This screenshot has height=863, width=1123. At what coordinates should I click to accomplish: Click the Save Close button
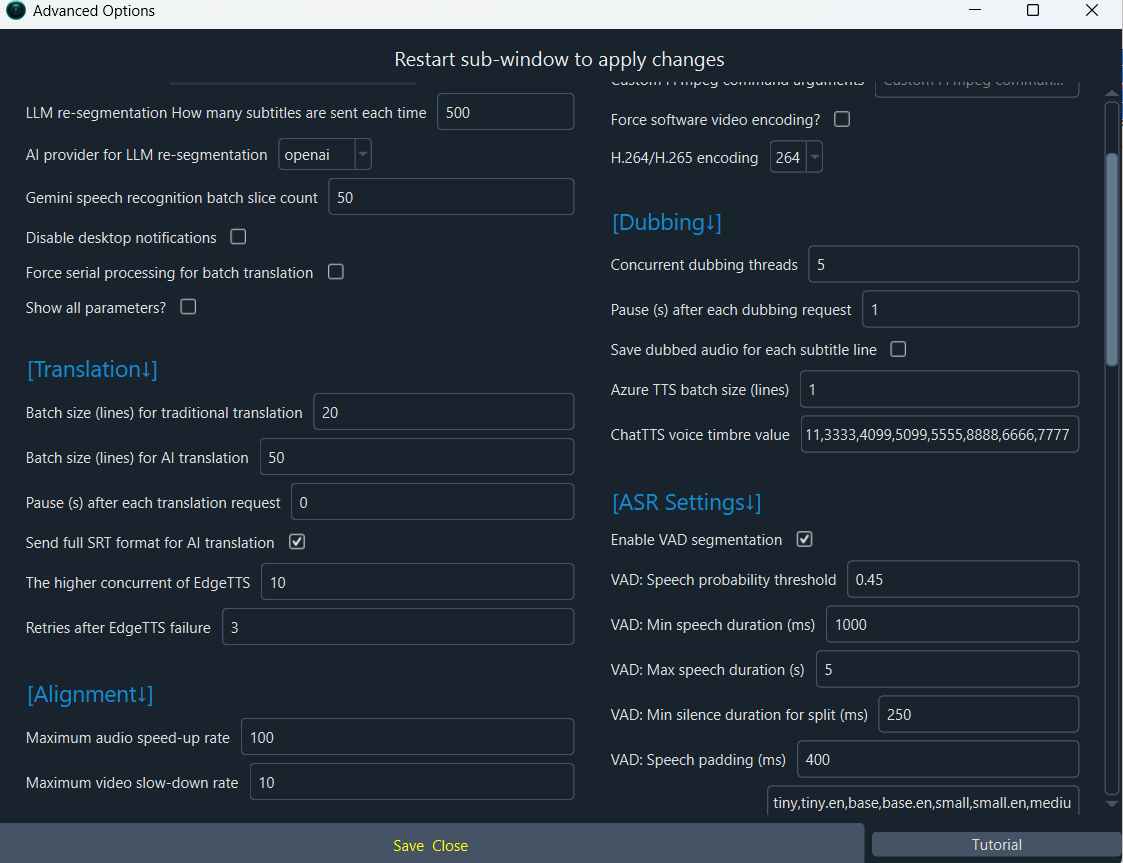click(430, 845)
